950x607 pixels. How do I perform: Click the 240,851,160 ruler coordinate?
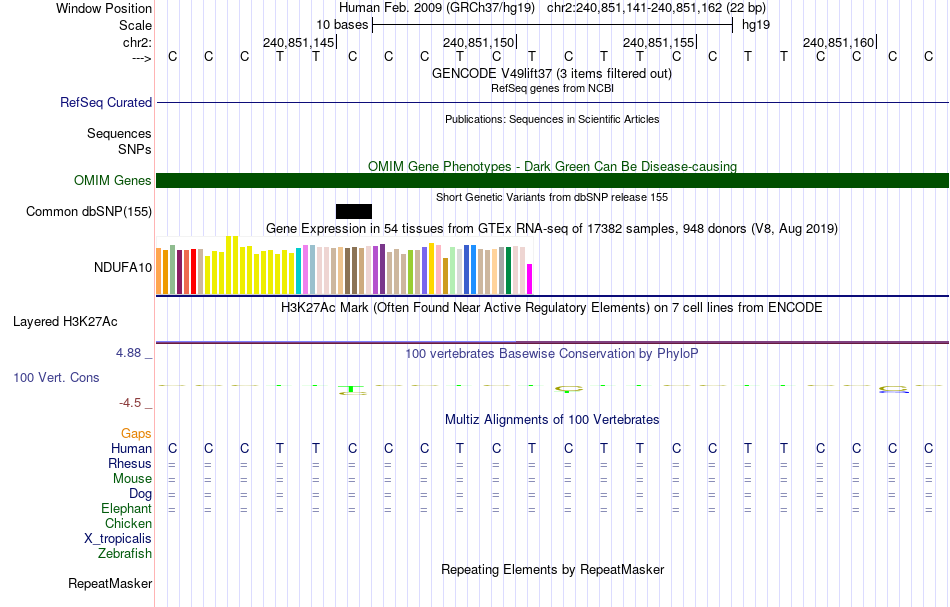pyautogui.click(x=839, y=42)
